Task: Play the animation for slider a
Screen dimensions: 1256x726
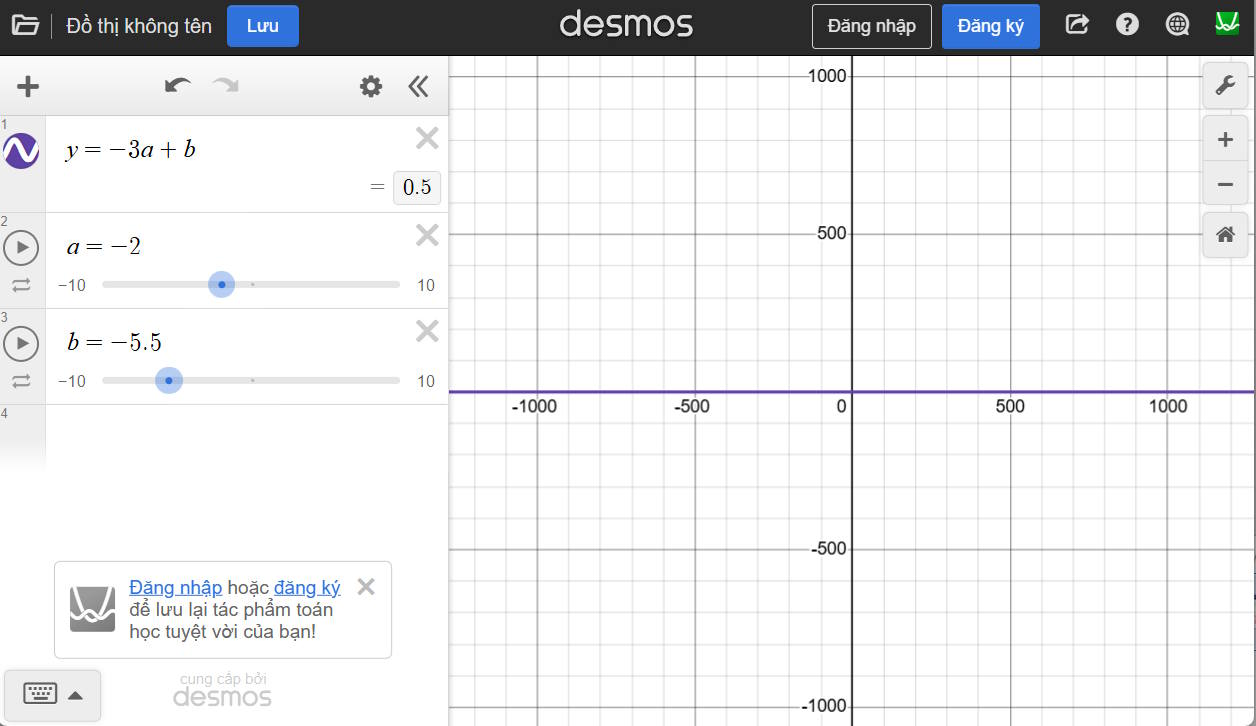Action: coord(21,247)
